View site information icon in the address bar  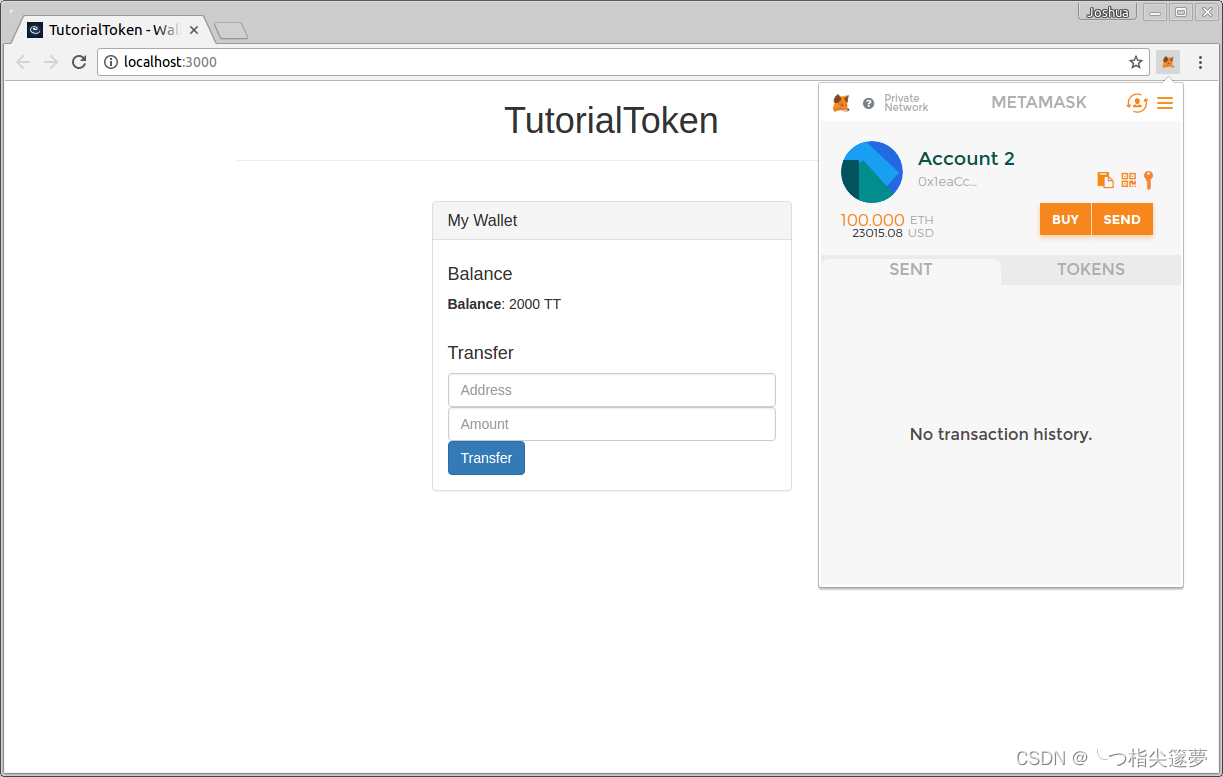point(111,62)
